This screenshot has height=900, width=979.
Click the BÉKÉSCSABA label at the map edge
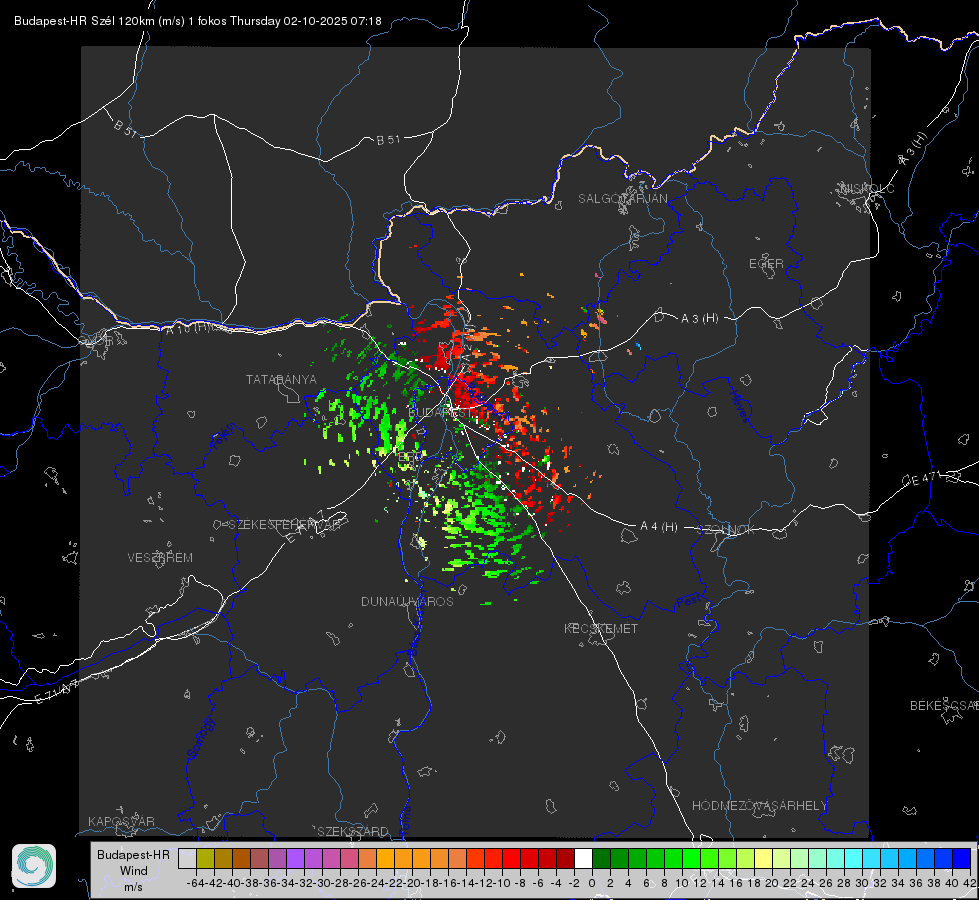coord(944,705)
